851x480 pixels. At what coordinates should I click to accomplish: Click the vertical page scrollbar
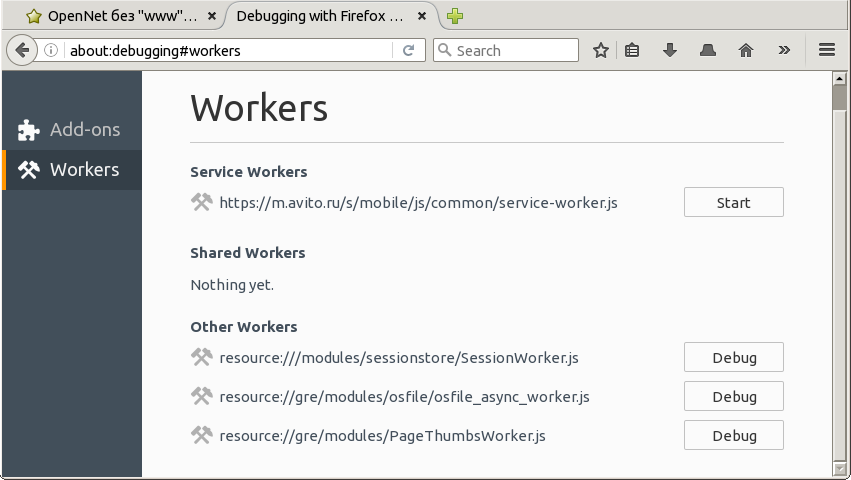pos(839,270)
